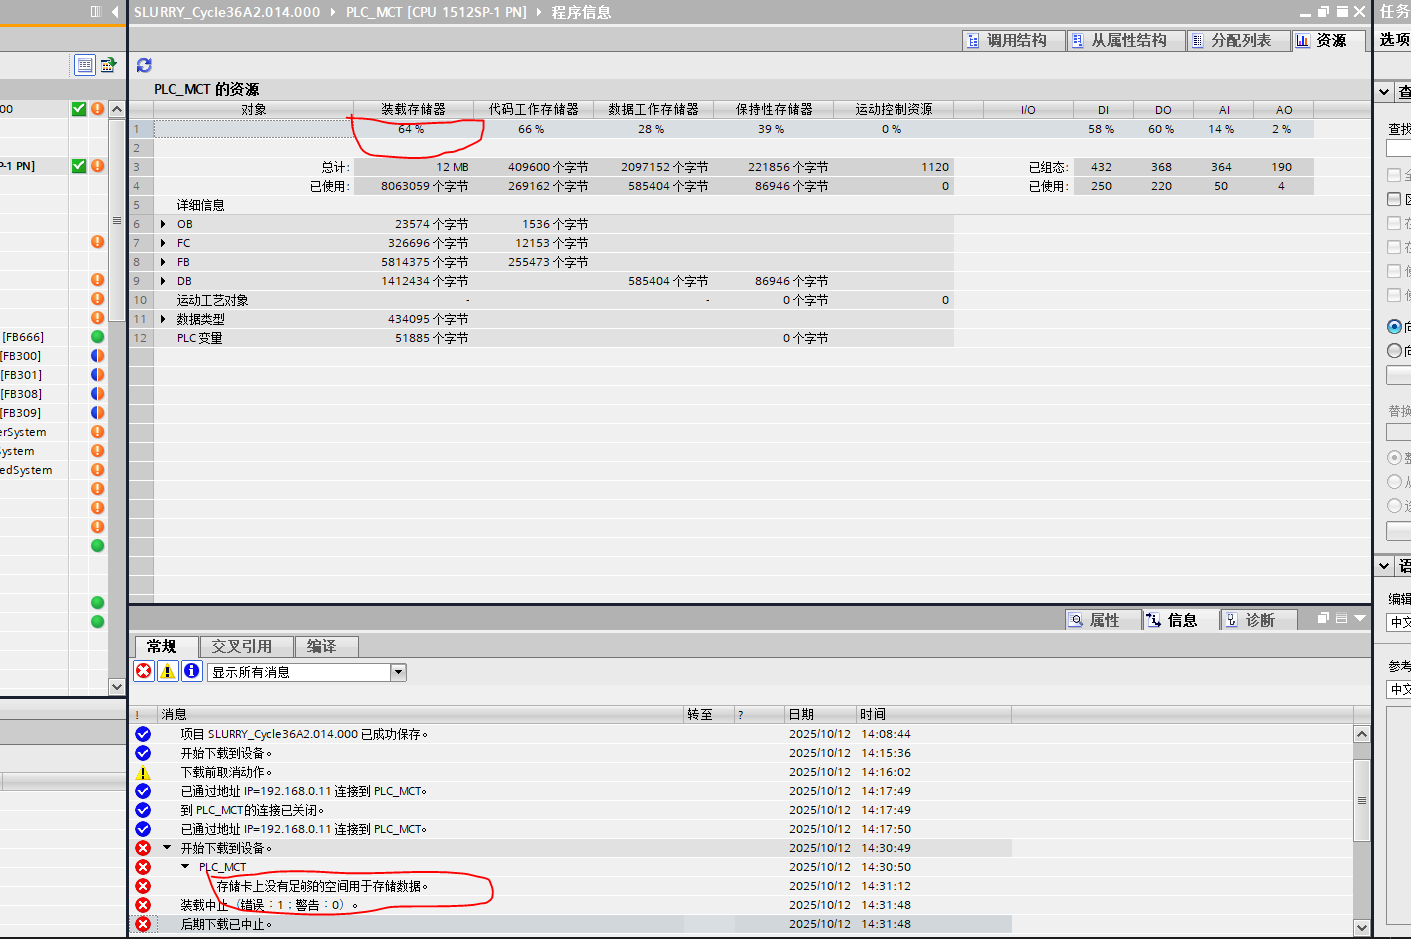Toggle the warning message filter icon
This screenshot has width=1411, height=939.
168,671
